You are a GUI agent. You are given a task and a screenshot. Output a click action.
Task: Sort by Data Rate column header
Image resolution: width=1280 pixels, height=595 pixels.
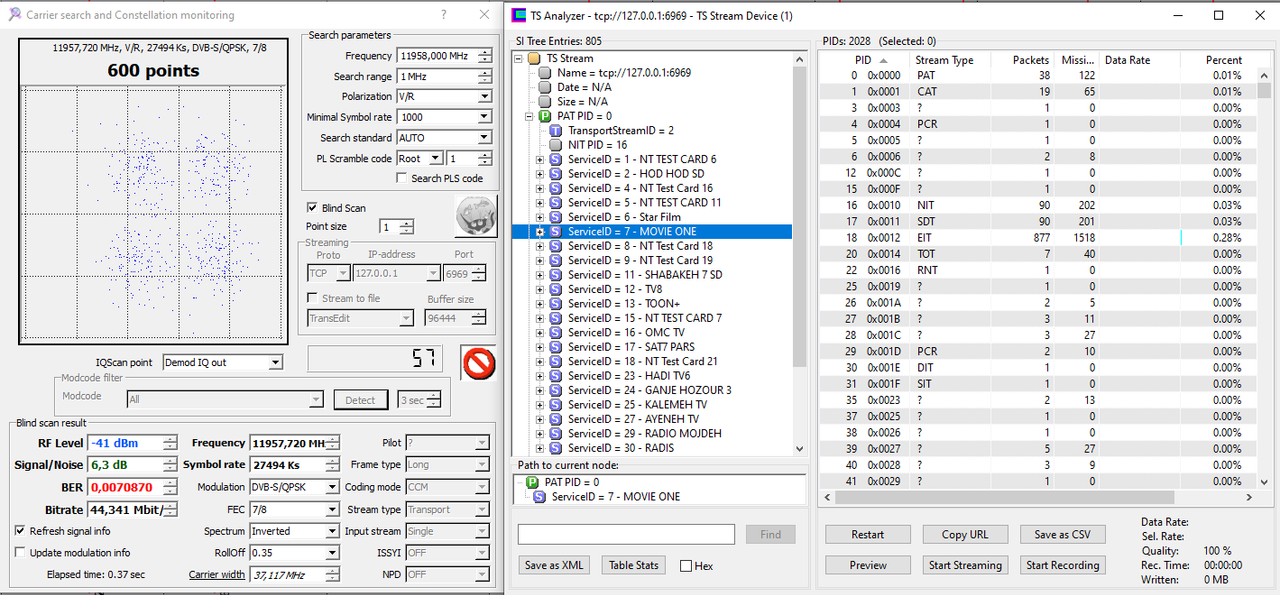pyautogui.click(x=1139, y=60)
